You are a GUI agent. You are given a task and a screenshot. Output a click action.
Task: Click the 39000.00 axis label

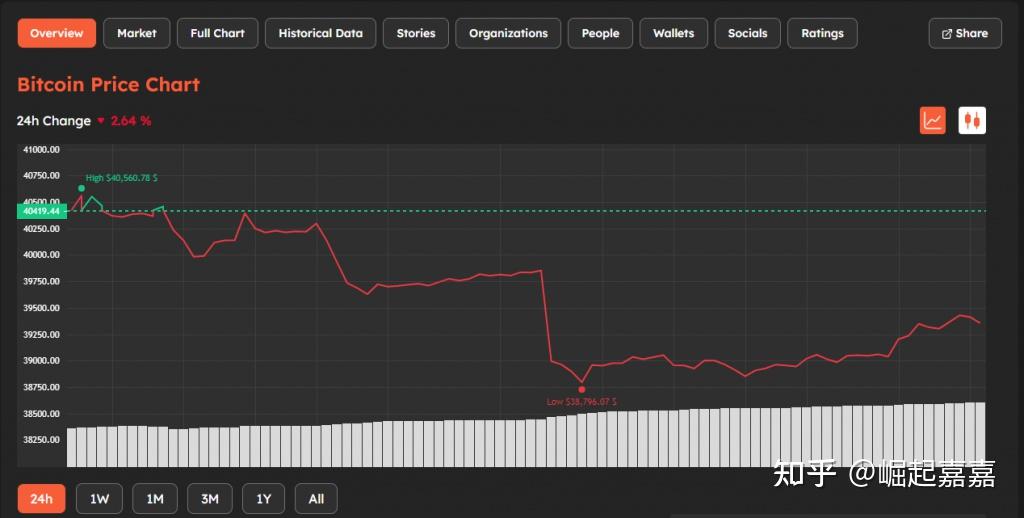pyautogui.click(x=41, y=361)
